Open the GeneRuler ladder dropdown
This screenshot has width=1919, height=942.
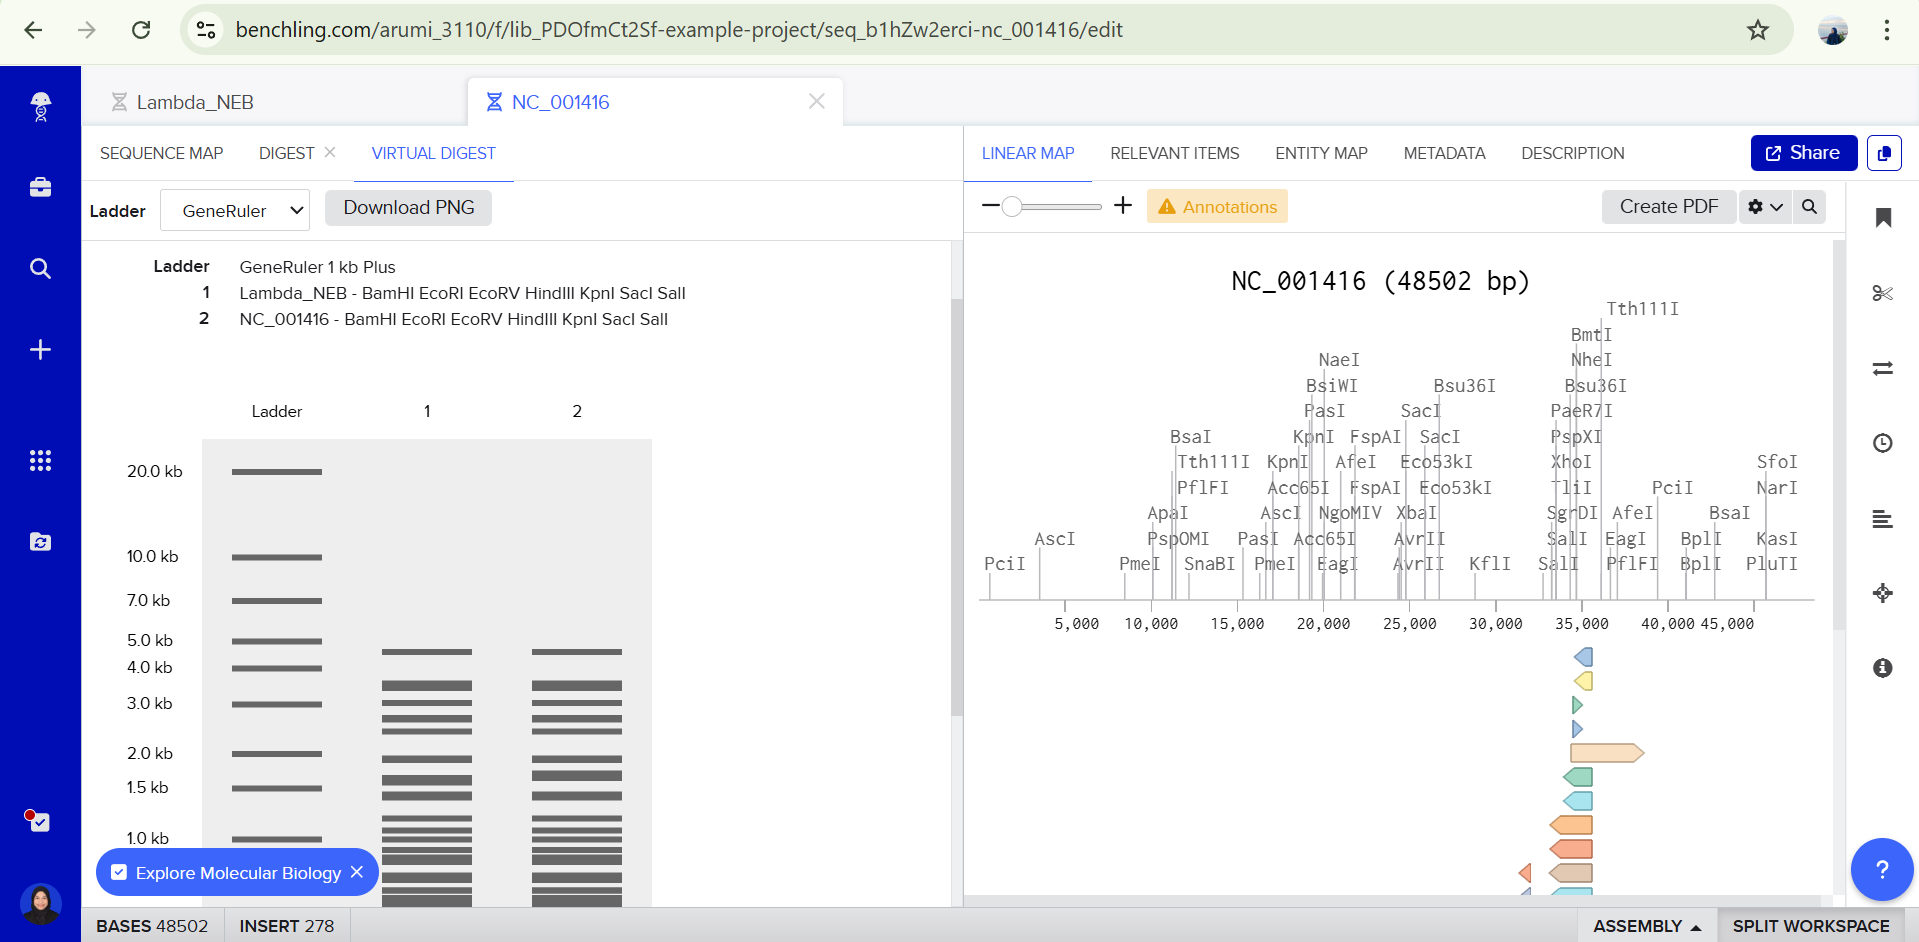click(x=235, y=211)
